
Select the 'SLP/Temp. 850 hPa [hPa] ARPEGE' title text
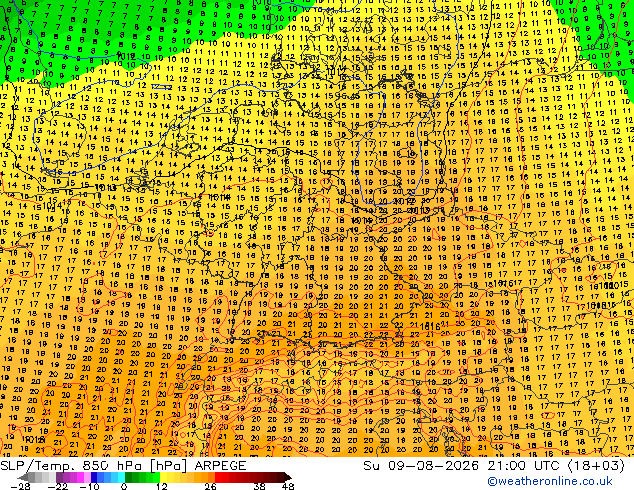(x=123, y=465)
